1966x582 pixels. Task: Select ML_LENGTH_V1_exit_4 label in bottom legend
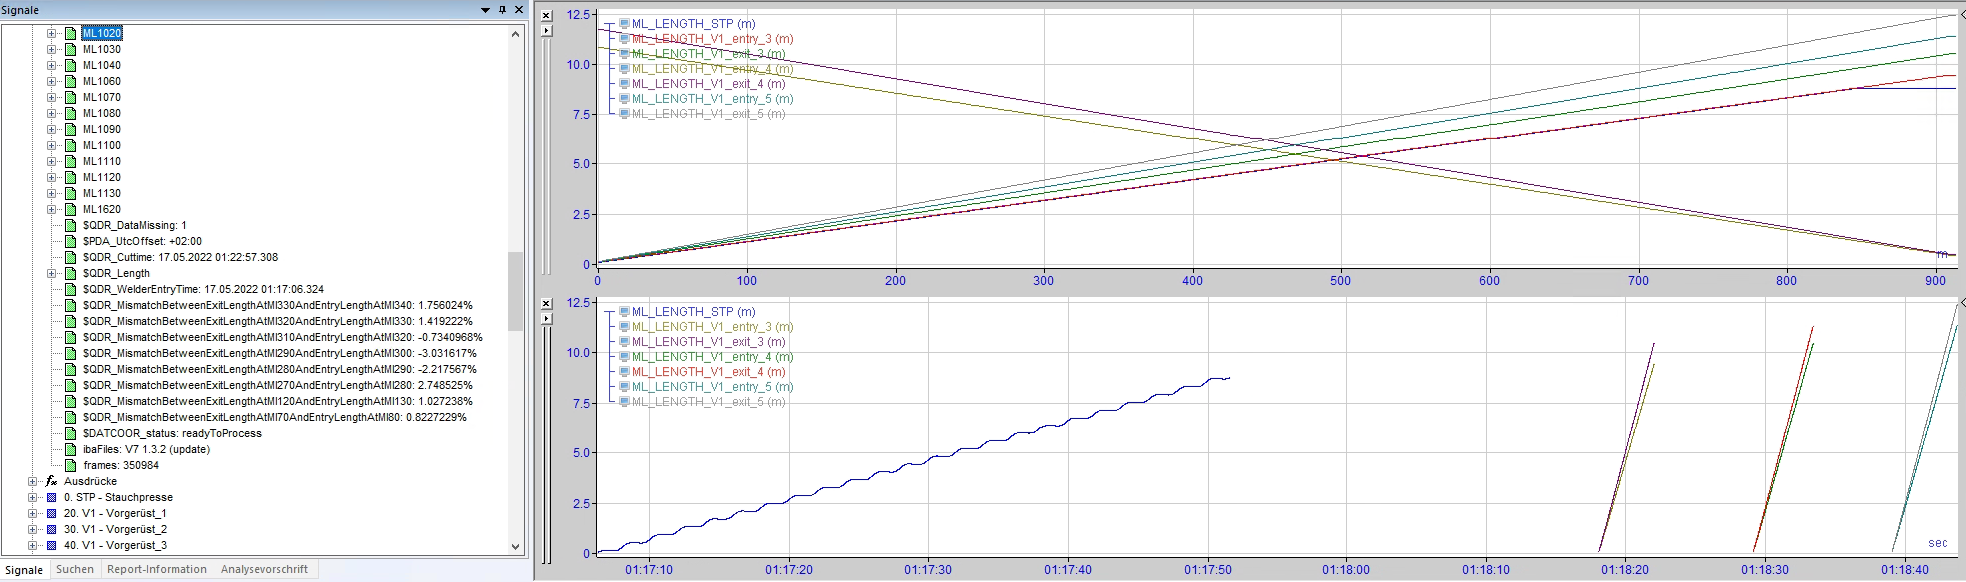tap(708, 372)
